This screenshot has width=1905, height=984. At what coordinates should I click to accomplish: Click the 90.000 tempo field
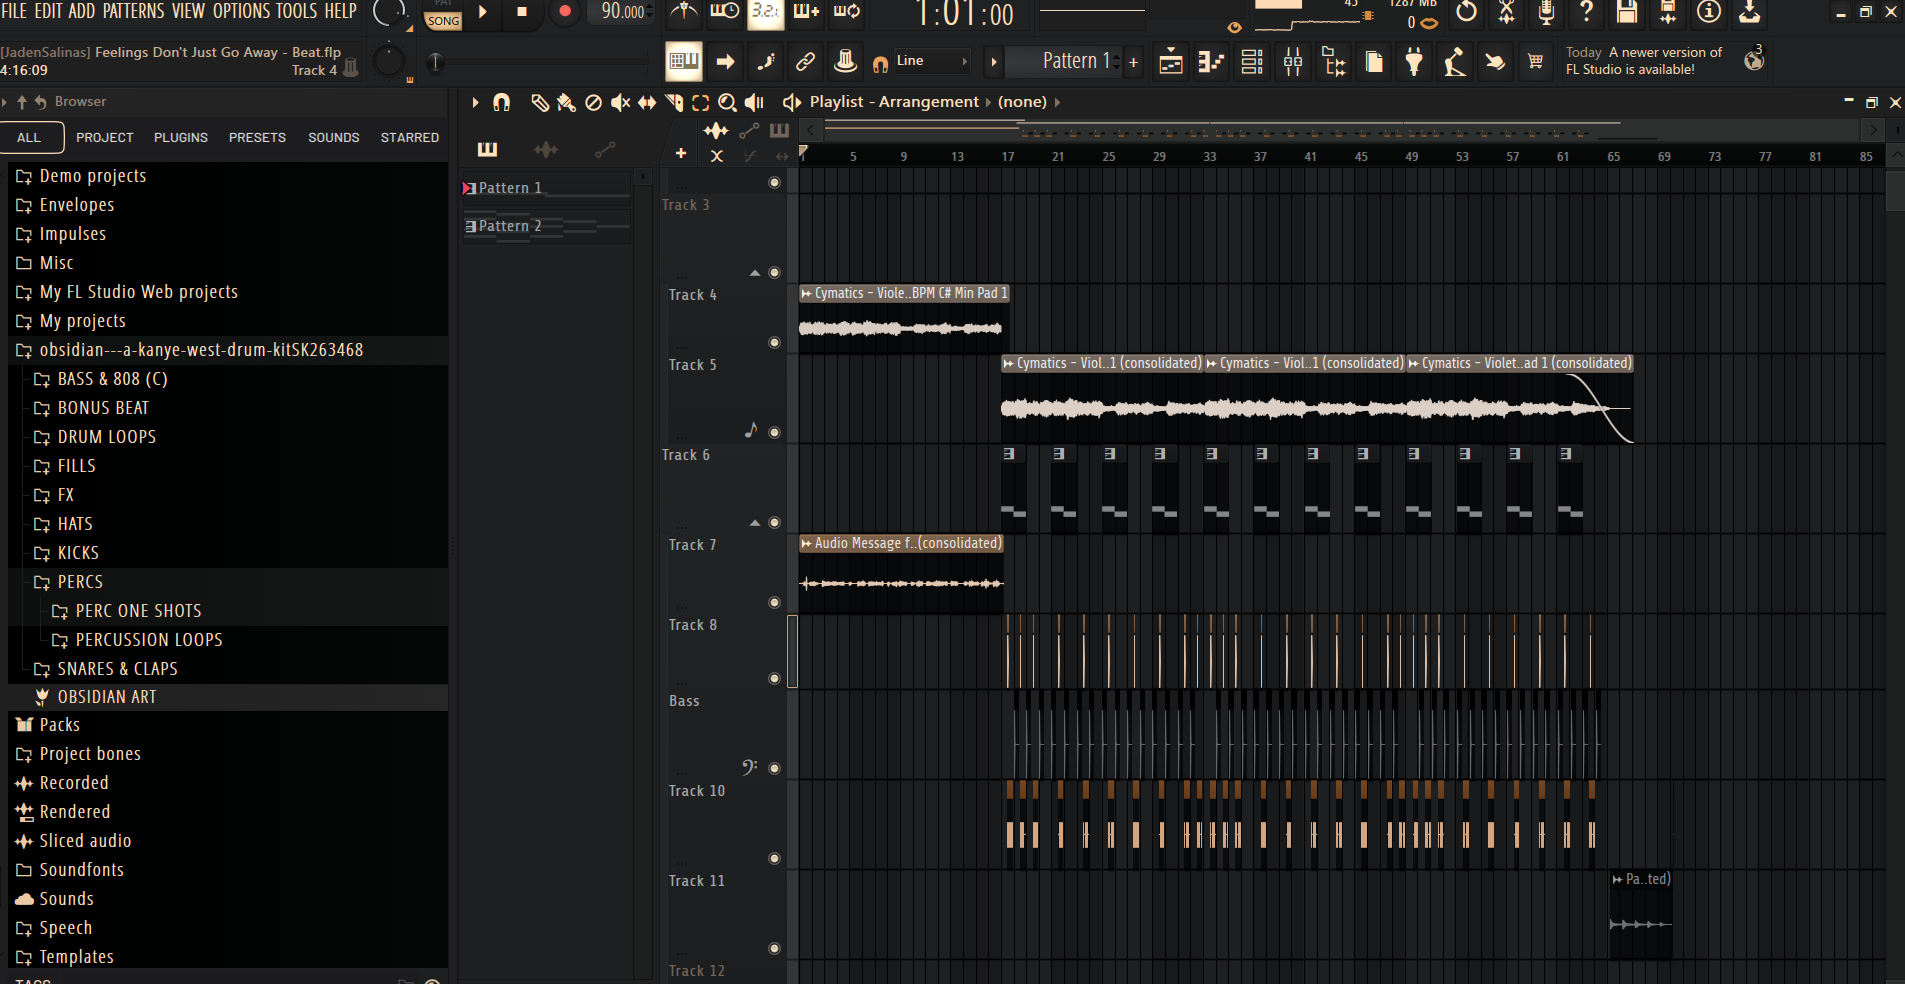click(x=623, y=12)
